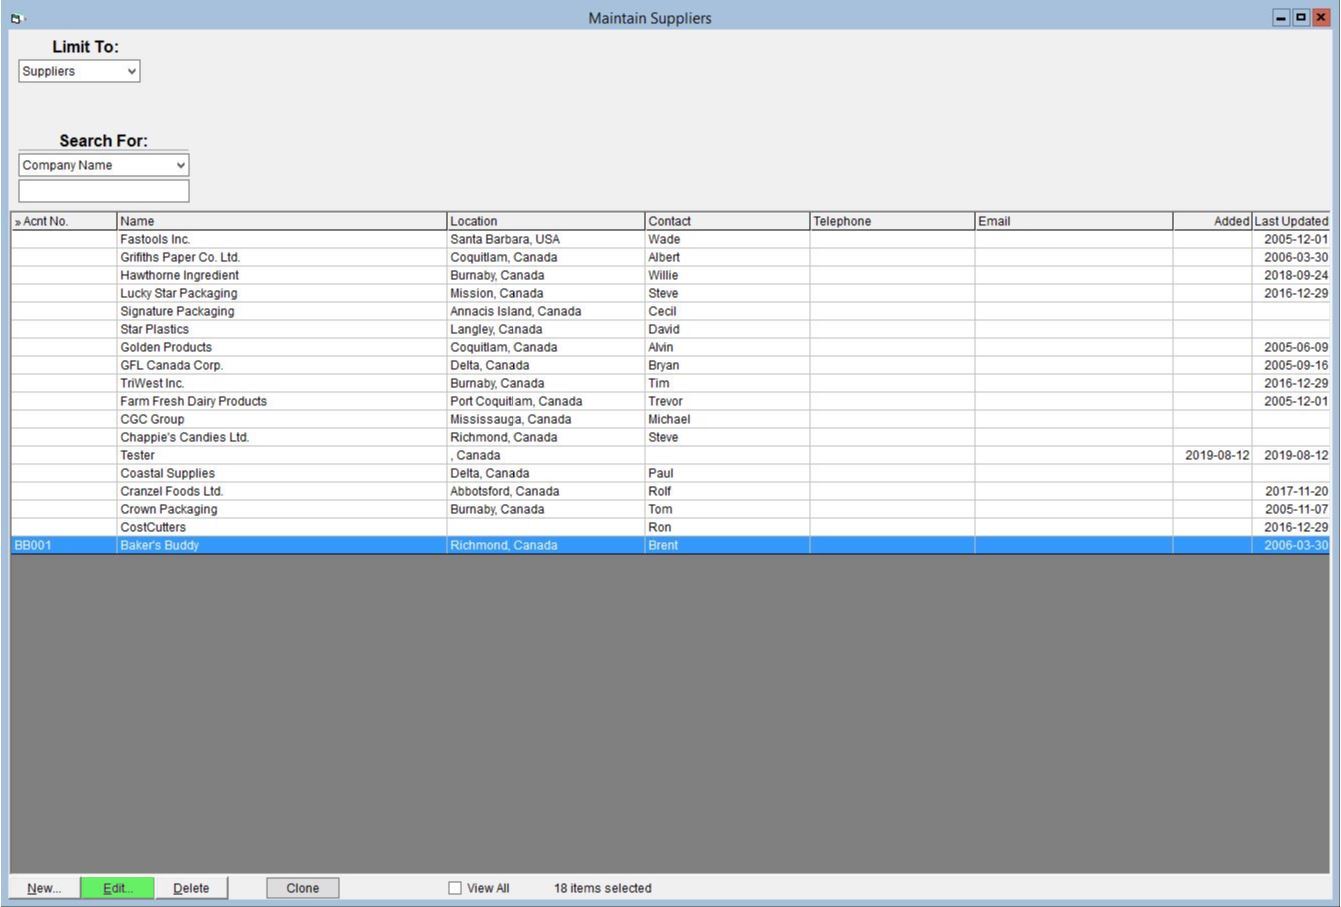Image resolution: width=1341 pixels, height=907 pixels.
Task: Click the Delete button
Action: click(x=191, y=888)
